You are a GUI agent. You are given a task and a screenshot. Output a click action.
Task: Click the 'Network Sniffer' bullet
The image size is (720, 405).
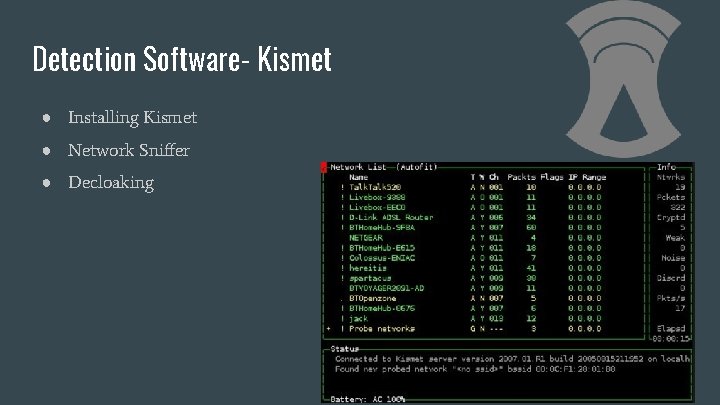click(129, 150)
